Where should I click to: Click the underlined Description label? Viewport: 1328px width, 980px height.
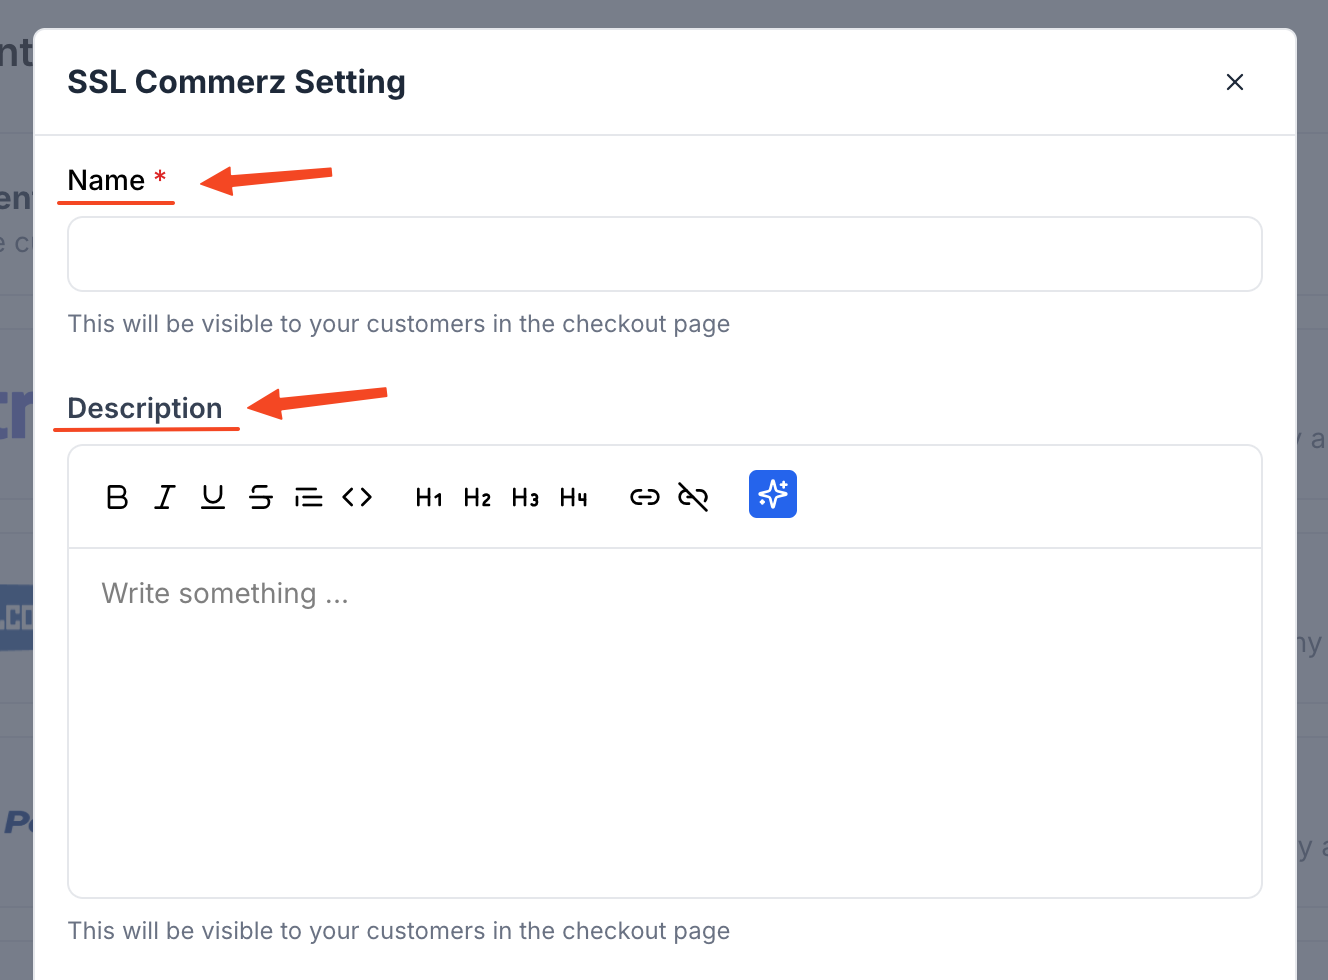coord(145,408)
